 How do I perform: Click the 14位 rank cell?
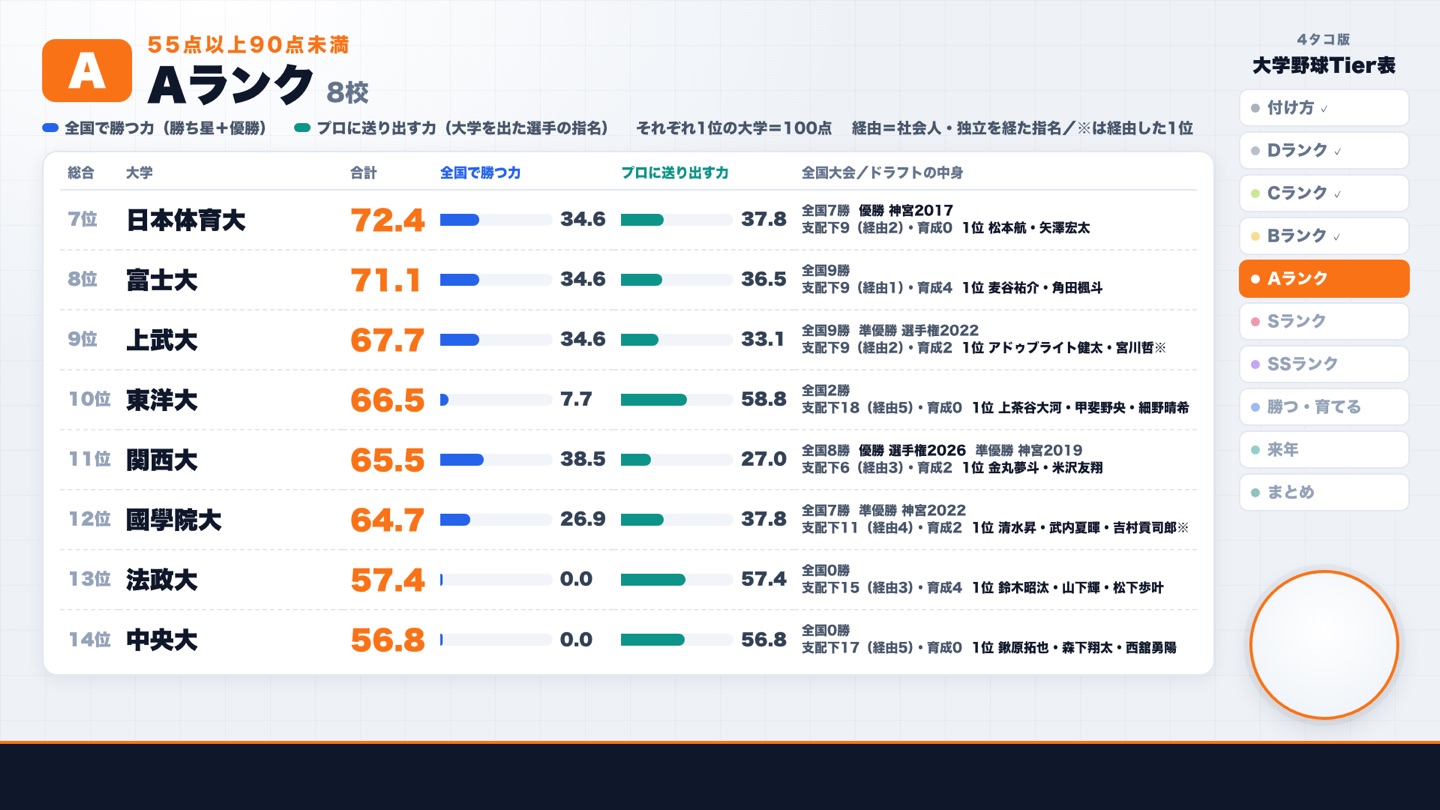[89, 640]
